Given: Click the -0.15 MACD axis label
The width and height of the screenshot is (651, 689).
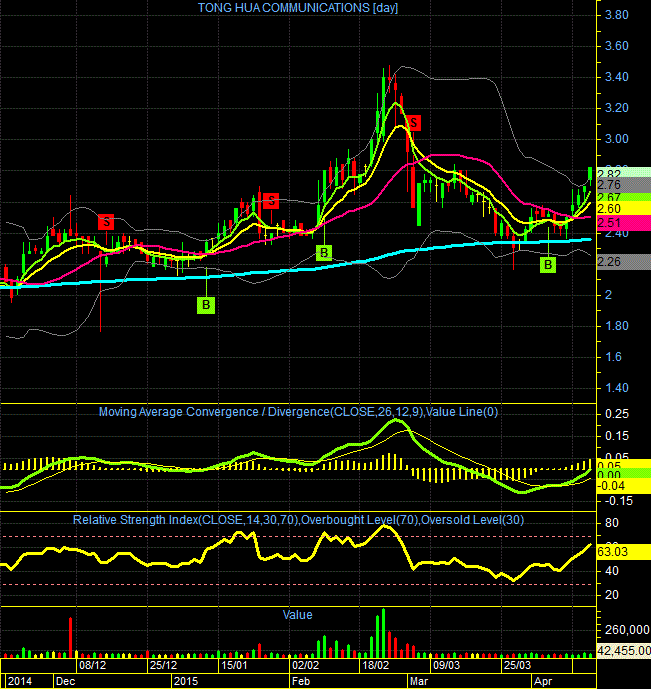Looking at the screenshot, I should (x=618, y=501).
